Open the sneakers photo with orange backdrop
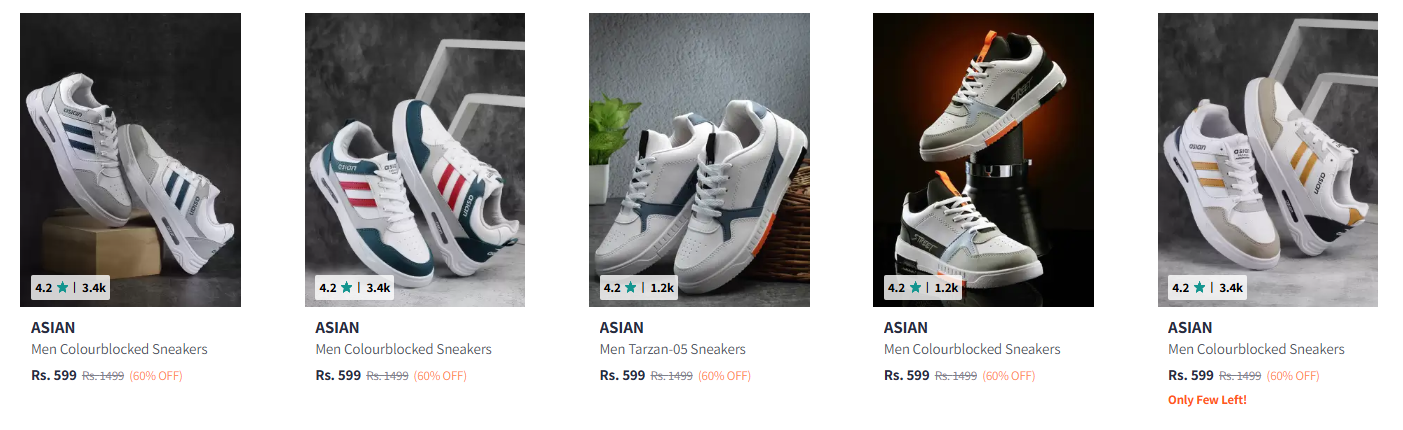This screenshot has width=1403, height=430. point(983,150)
